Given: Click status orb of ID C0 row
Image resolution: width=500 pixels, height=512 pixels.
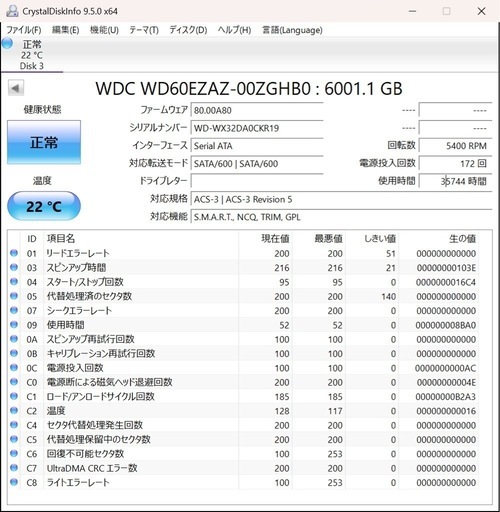Looking at the screenshot, I should [14, 382].
